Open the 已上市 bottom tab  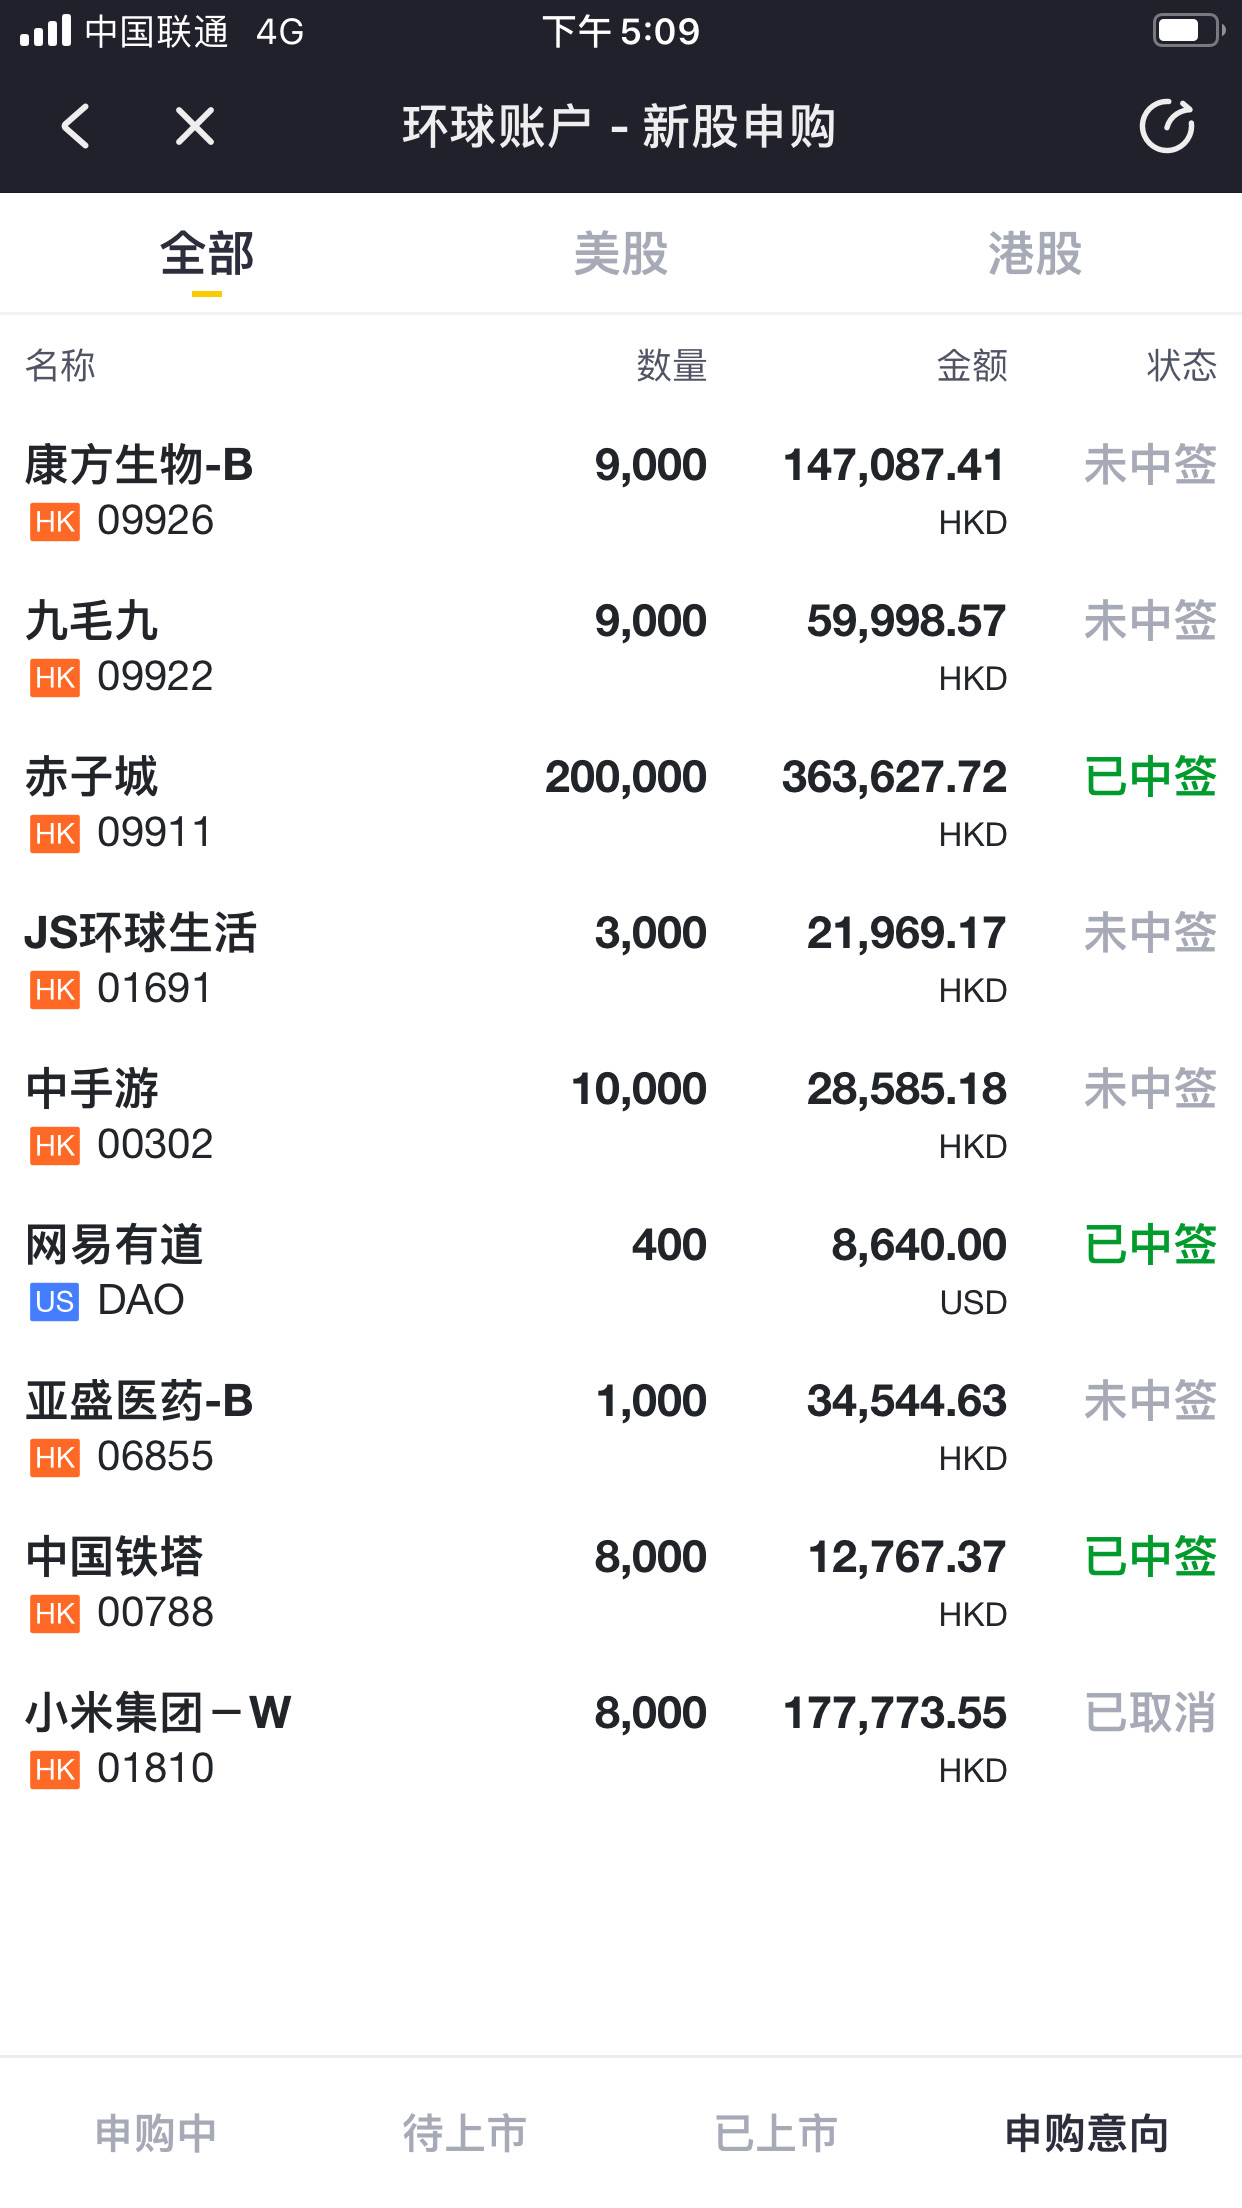coord(776,2133)
